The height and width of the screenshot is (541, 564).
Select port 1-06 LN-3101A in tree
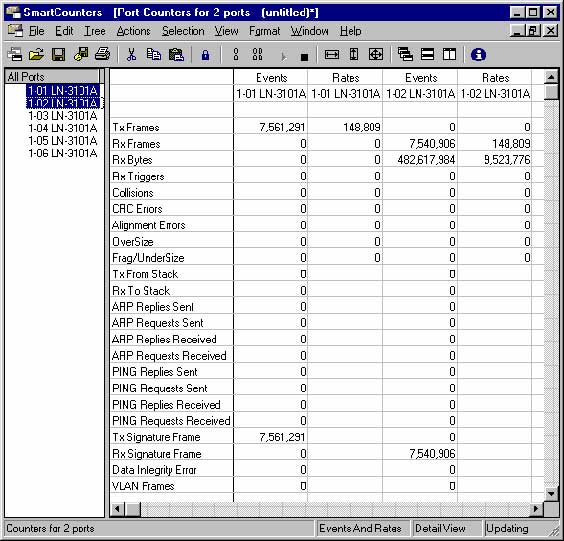[x=63, y=153]
